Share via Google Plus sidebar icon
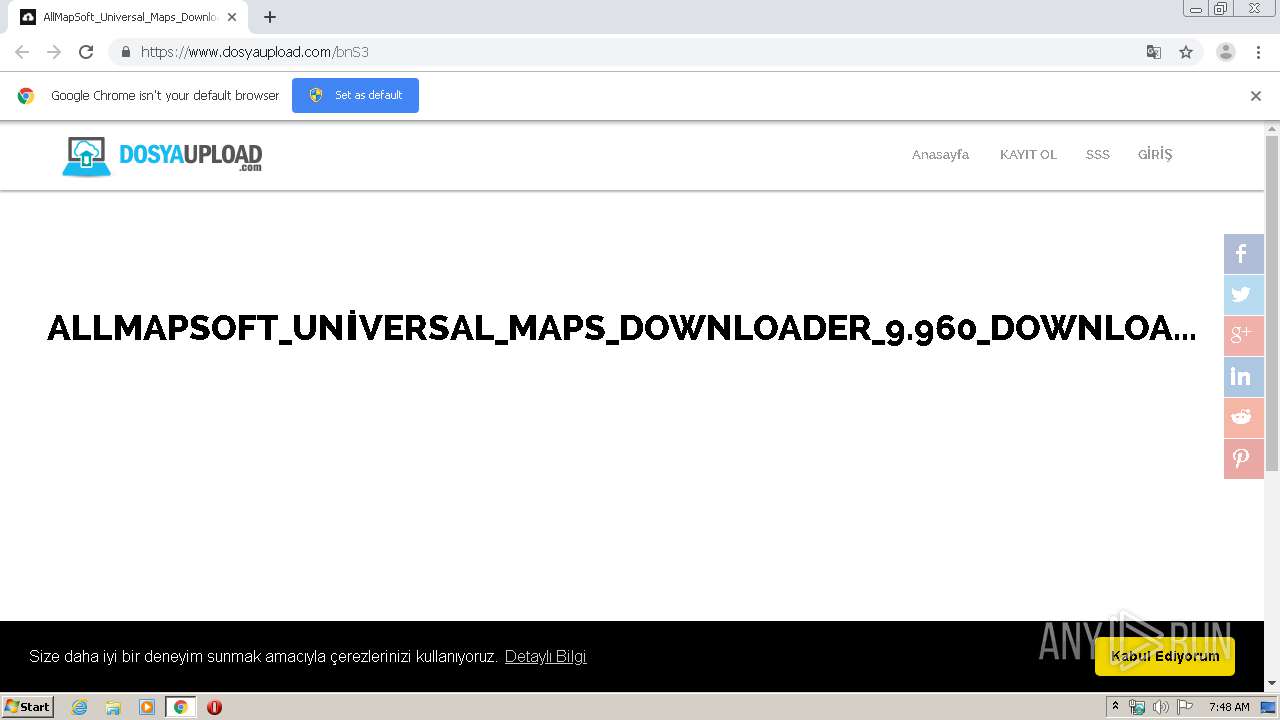 (x=1243, y=336)
